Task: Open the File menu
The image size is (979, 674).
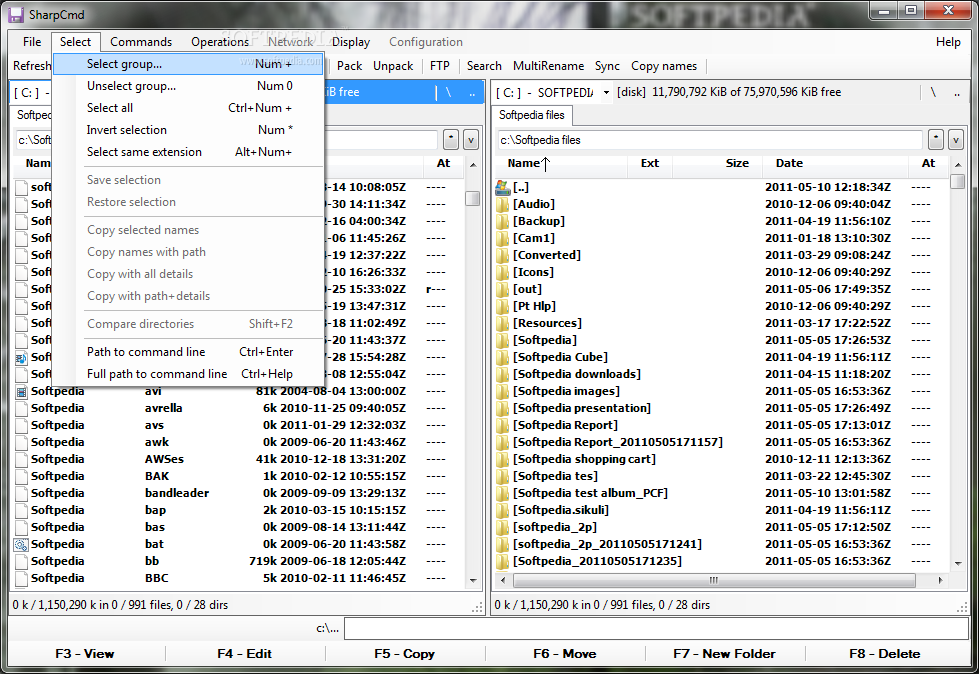Action: (x=32, y=42)
